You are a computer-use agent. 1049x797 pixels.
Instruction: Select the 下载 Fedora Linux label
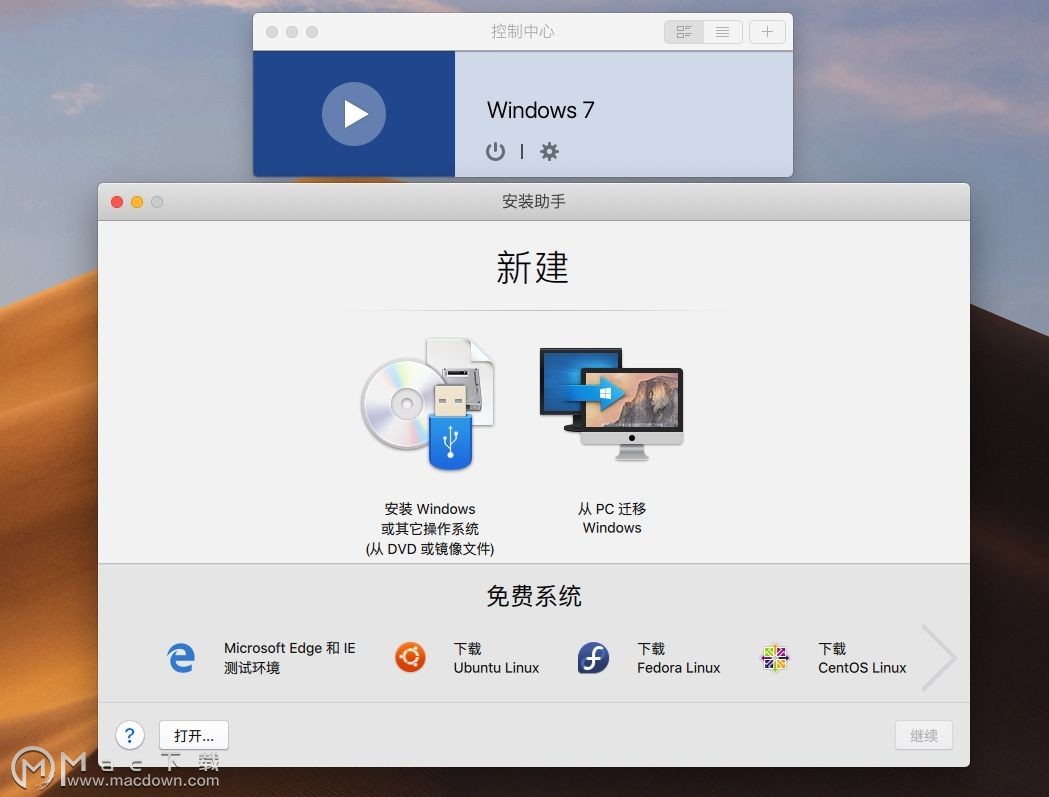tap(678, 657)
